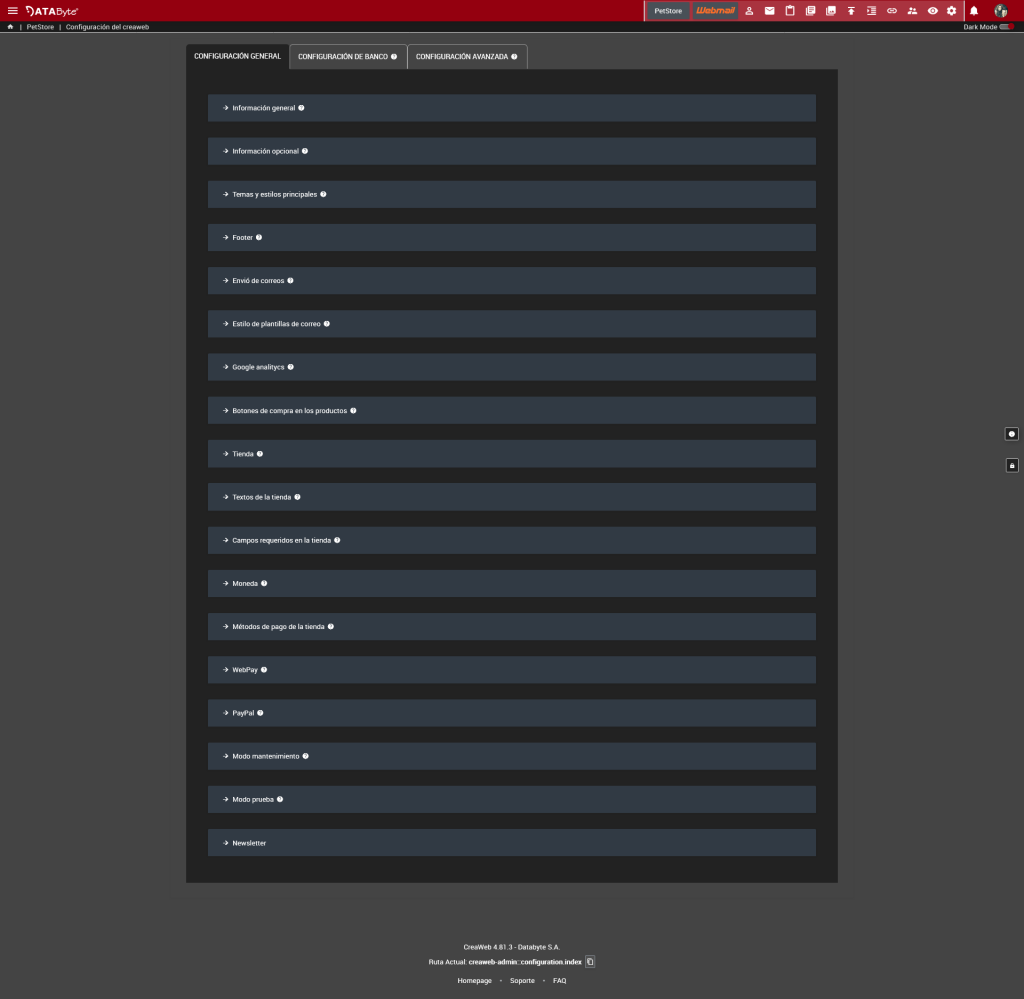
Task: Follow the Soporte footer link
Action: [522, 981]
